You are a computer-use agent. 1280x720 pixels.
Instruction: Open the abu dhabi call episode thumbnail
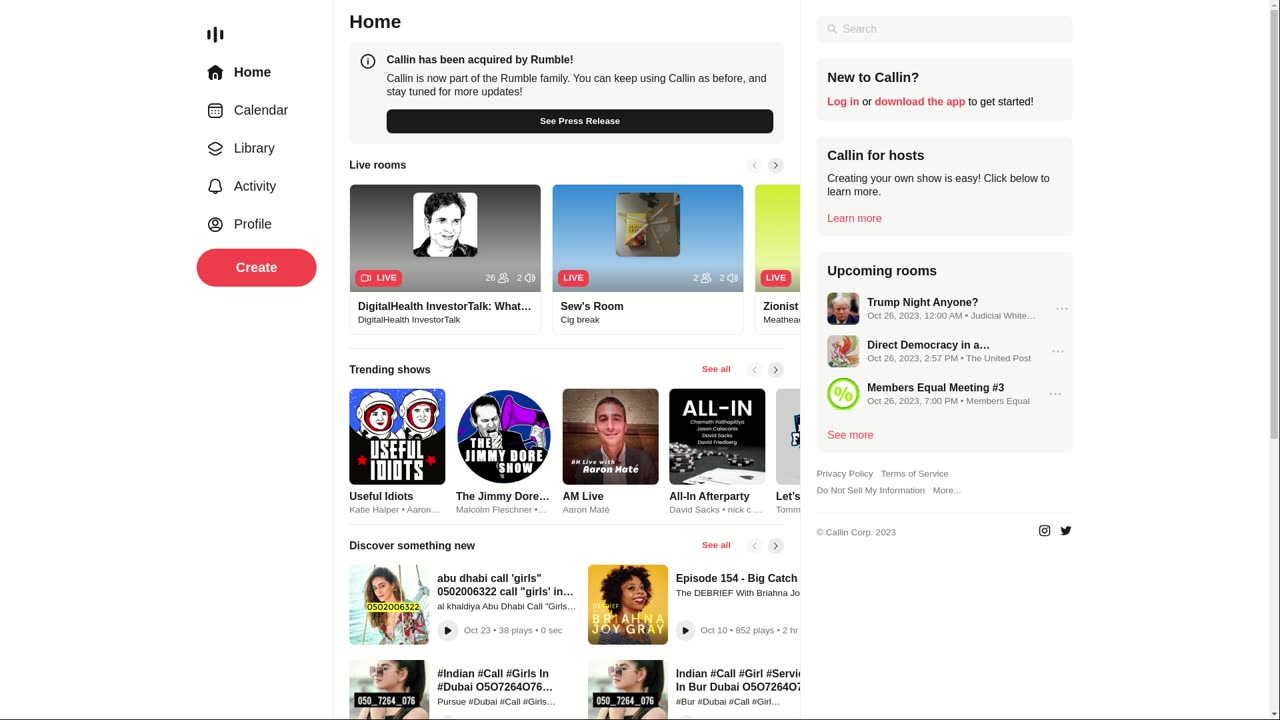point(389,605)
